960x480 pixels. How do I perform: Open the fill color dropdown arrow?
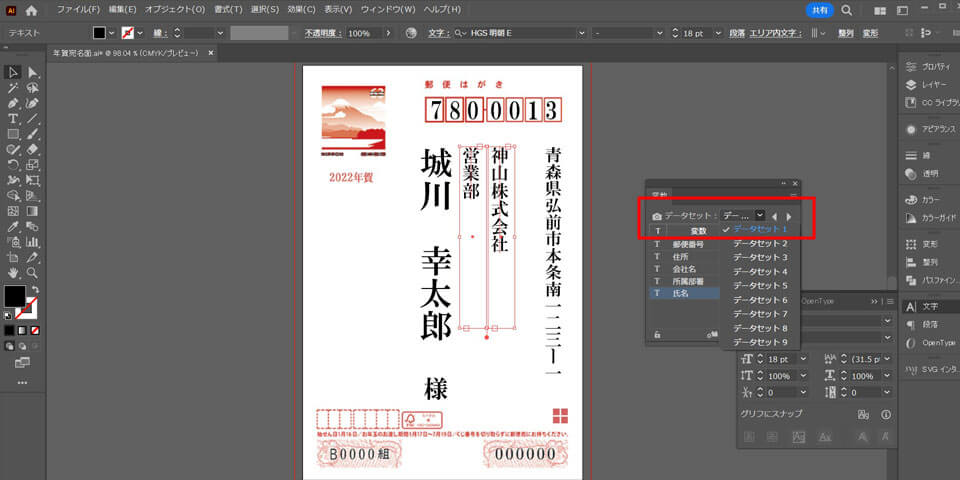pos(111,33)
